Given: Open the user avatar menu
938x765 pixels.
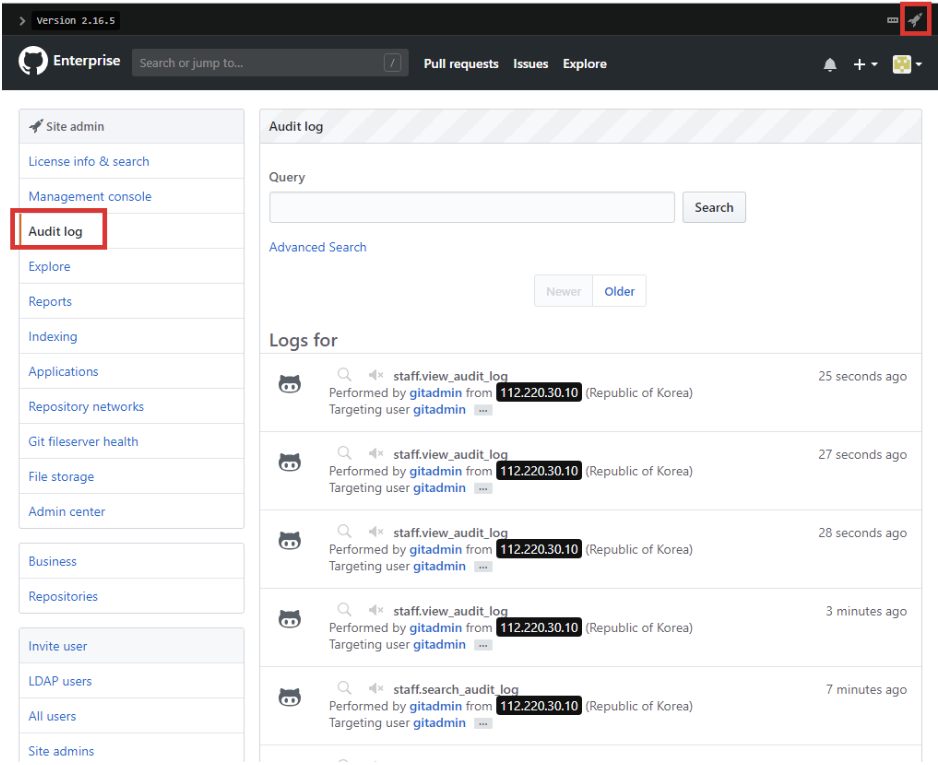Looking at the screenshot, I should point(906,64).
